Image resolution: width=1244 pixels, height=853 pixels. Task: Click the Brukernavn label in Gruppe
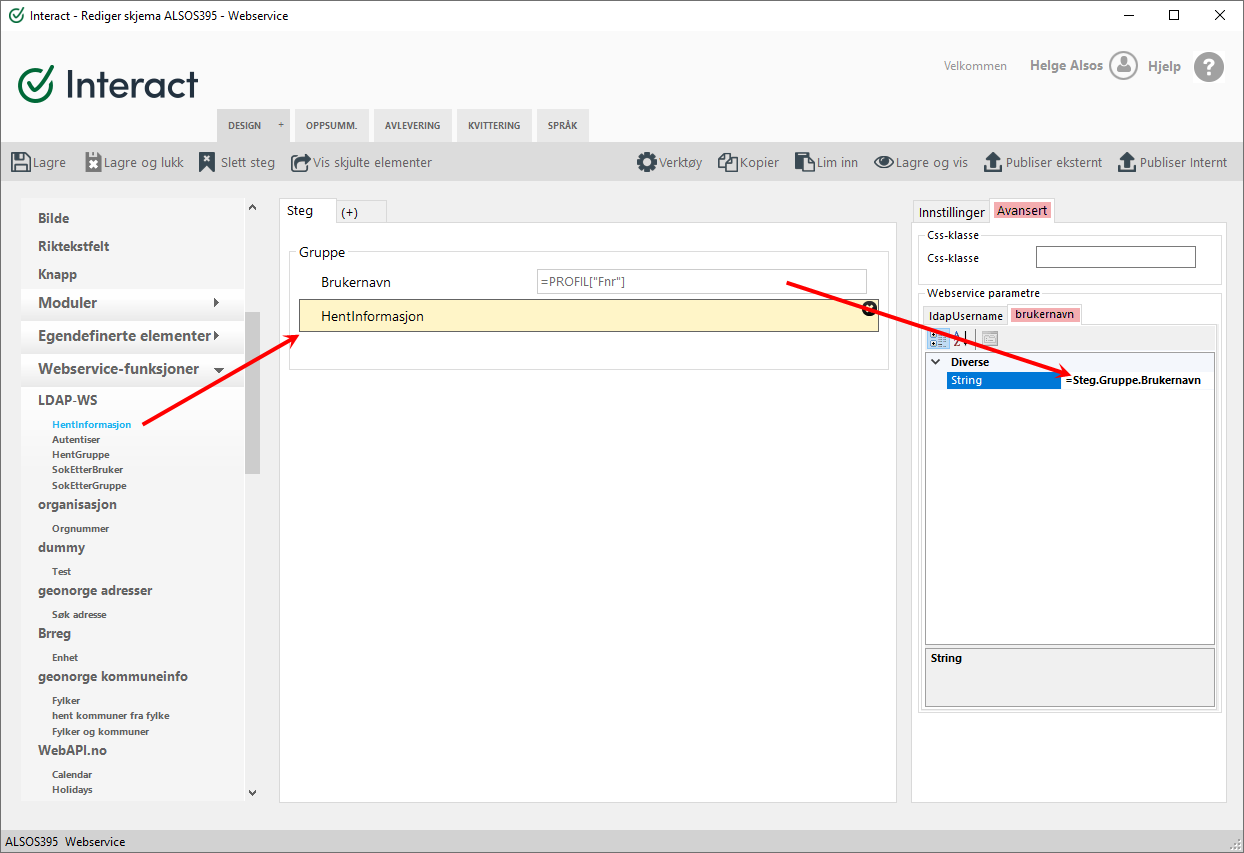click(x=356, y=283)
